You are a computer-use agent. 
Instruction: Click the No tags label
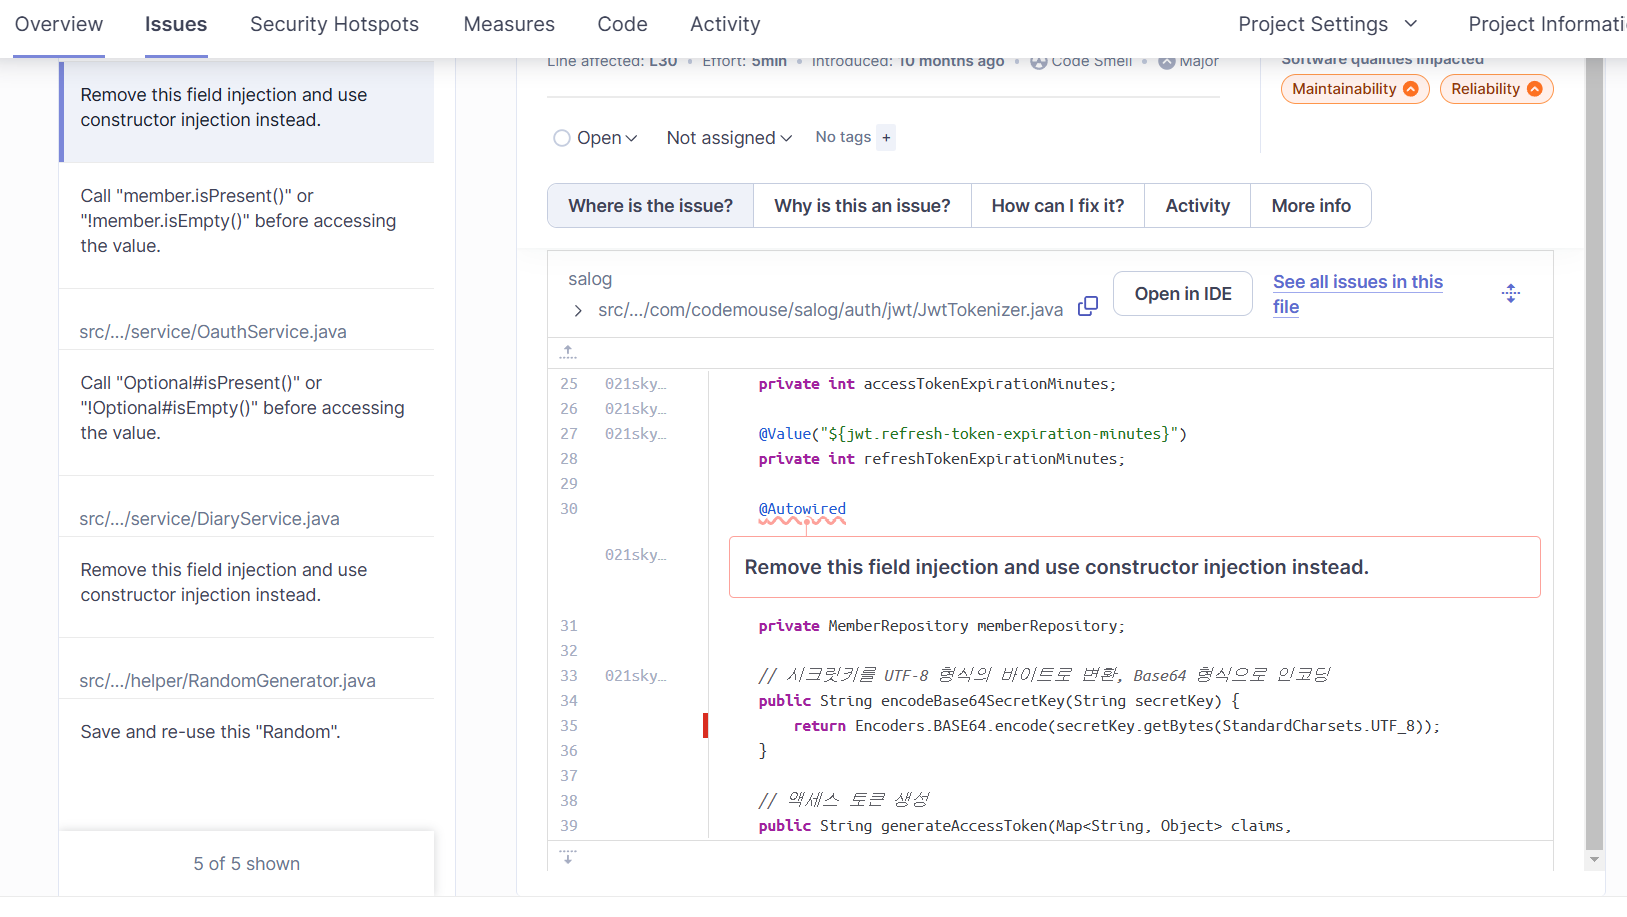pos(843,137)
